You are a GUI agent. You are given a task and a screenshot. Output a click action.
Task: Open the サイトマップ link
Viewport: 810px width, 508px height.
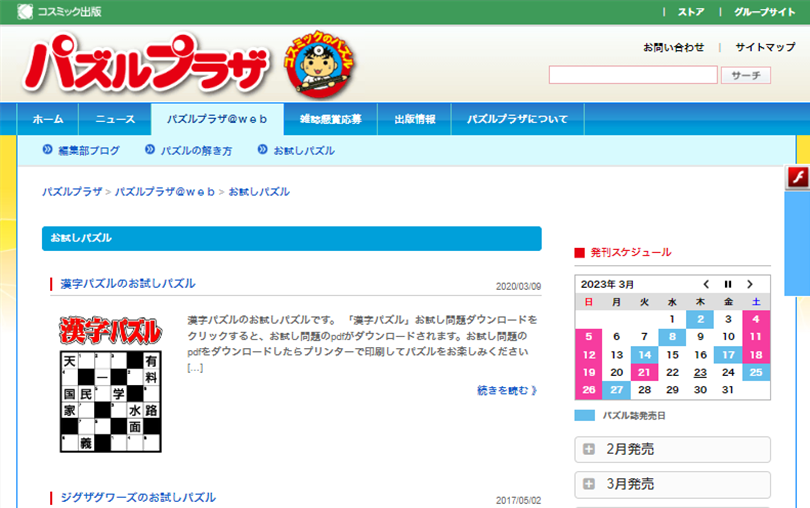coord(765,47)
